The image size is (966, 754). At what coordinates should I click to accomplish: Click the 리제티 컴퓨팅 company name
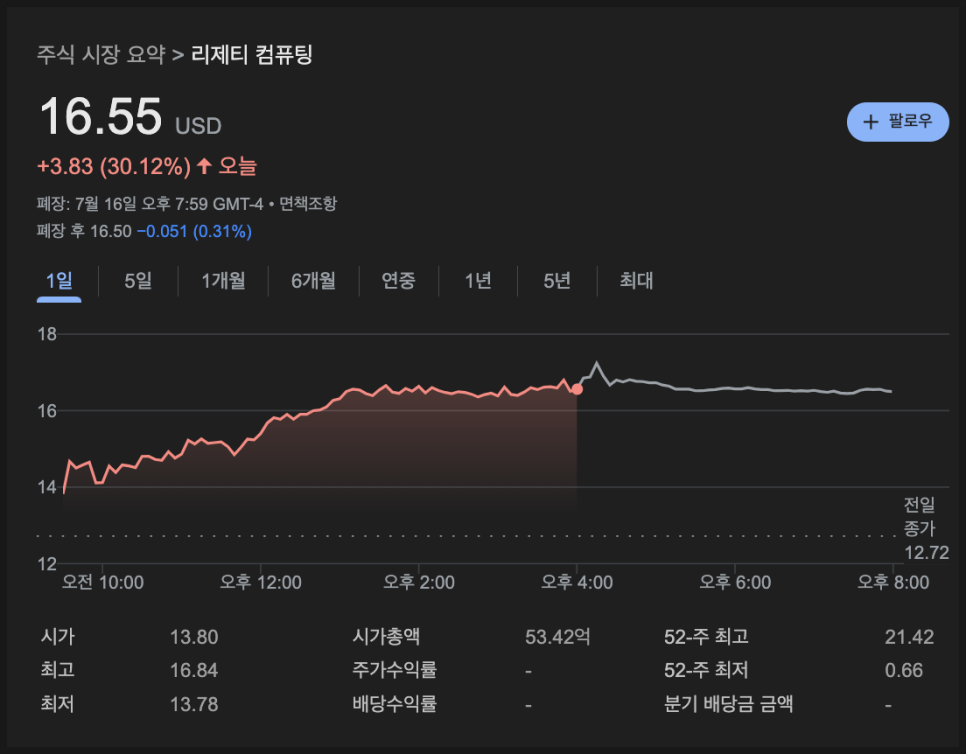click(252, 54)
